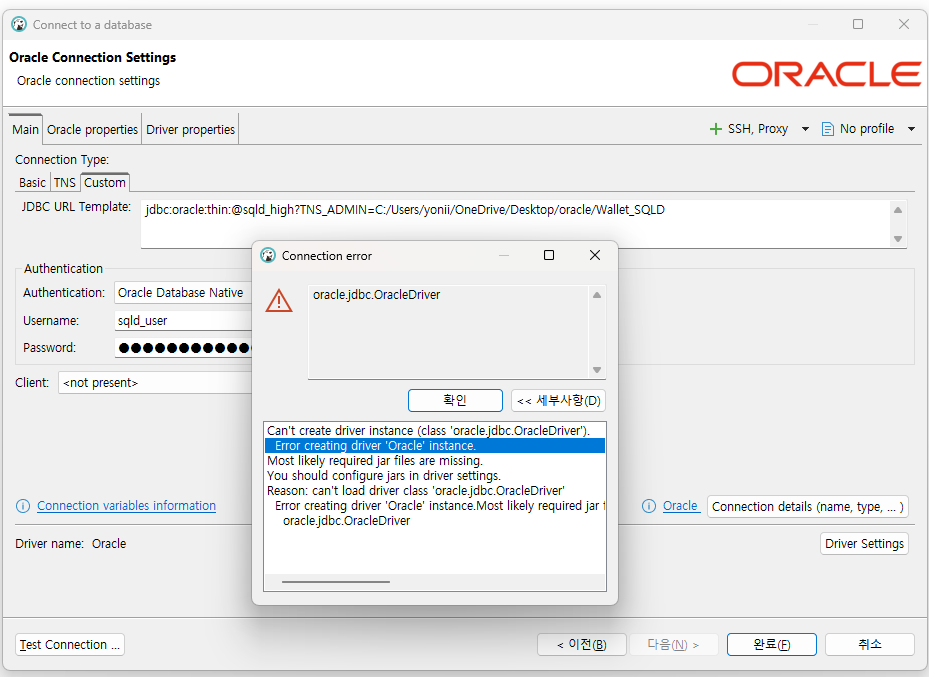Click the Username field sqld_user
The image size is (929, 677).
(184, 320)
